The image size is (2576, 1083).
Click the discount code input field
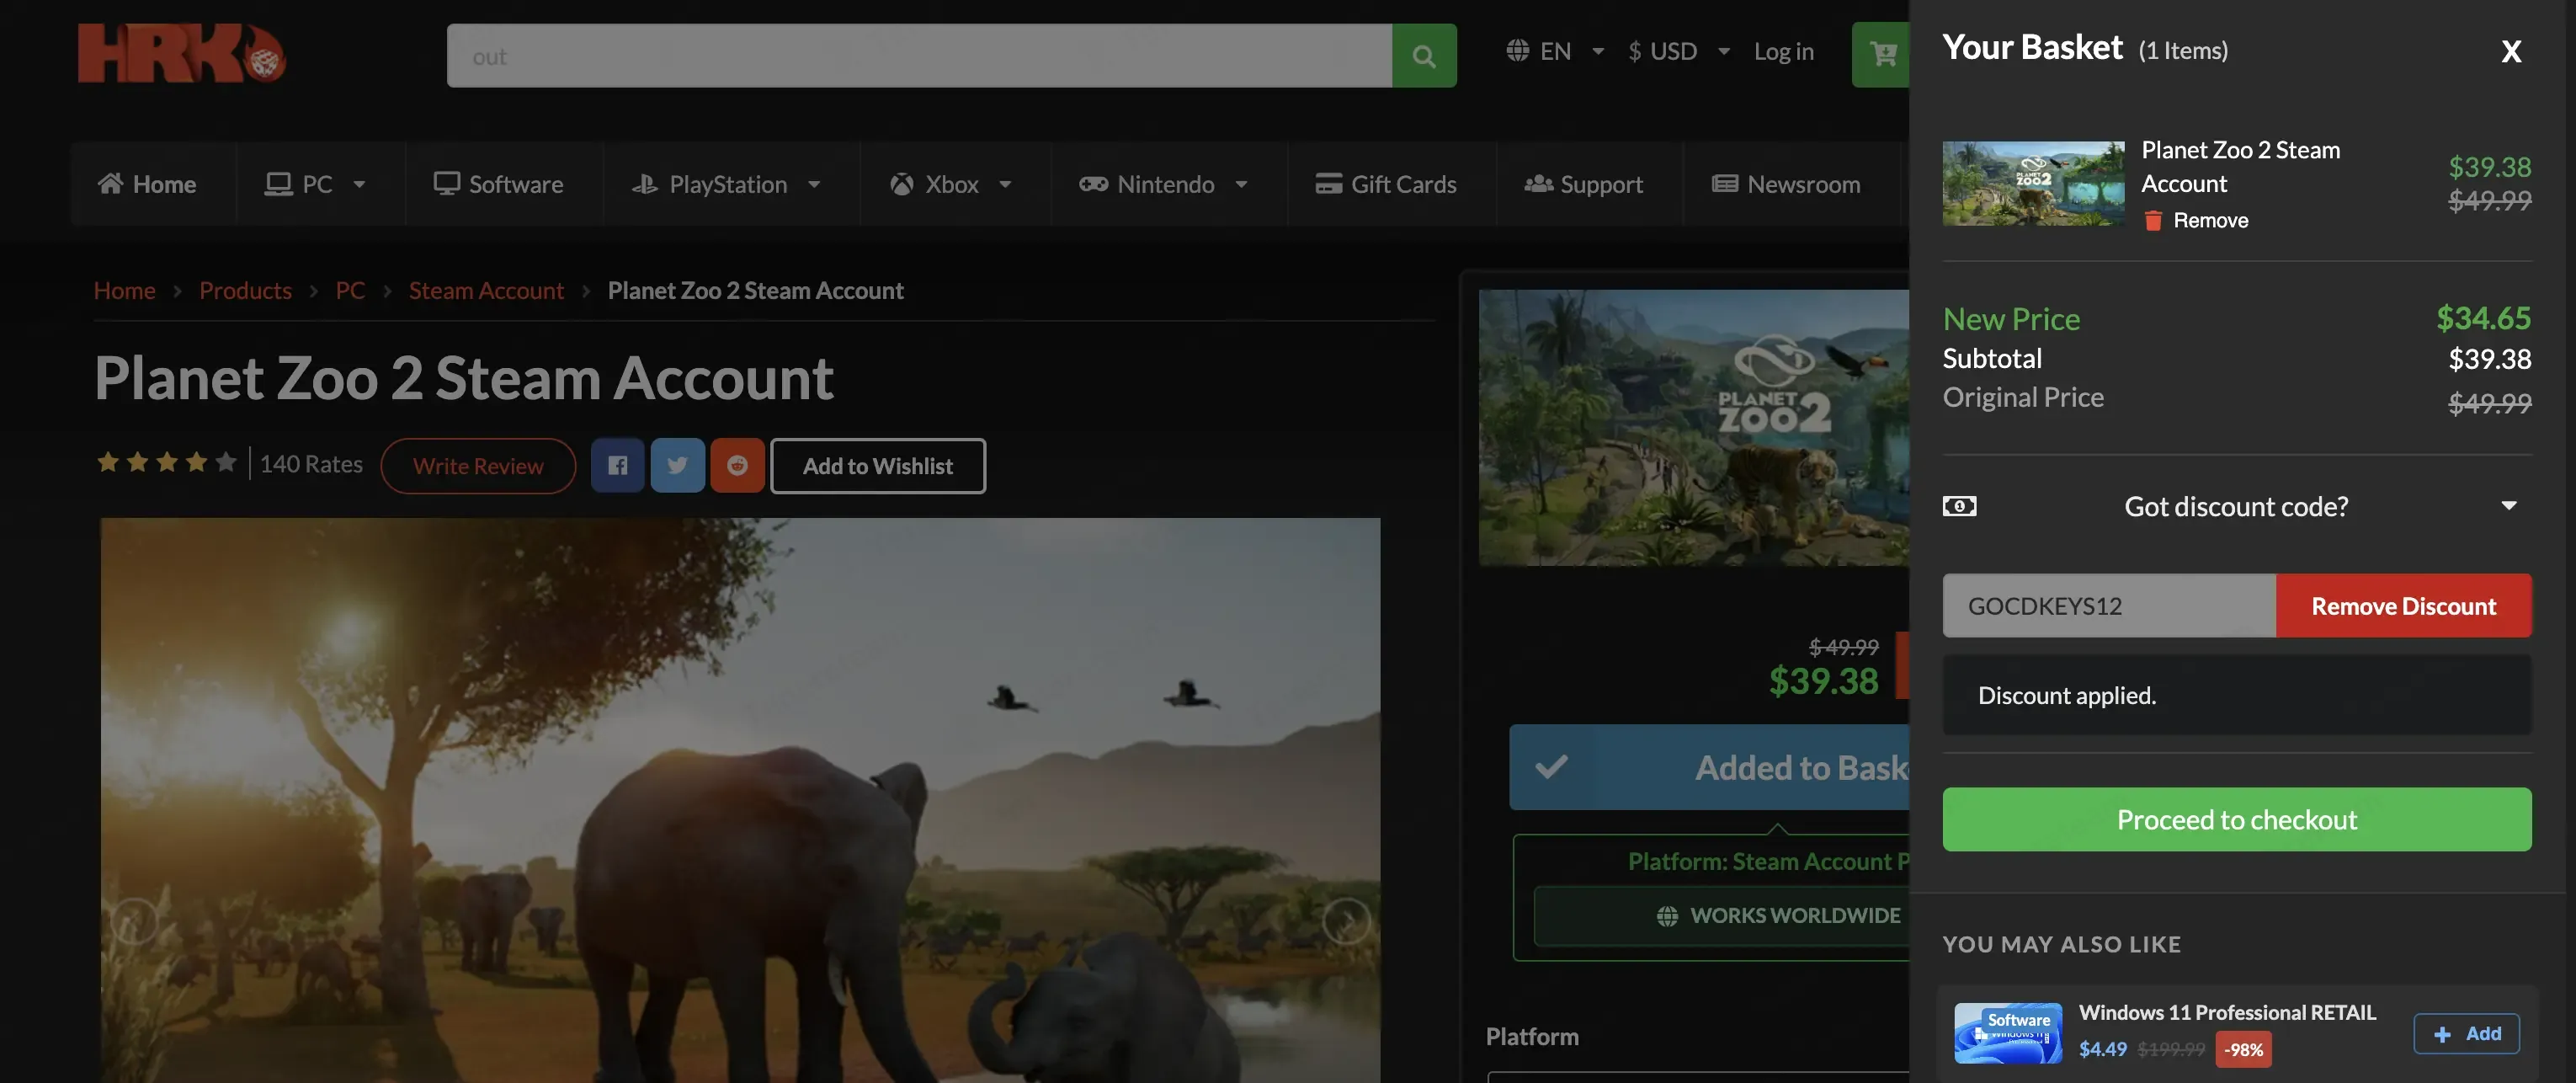(x=2109, y=606)
